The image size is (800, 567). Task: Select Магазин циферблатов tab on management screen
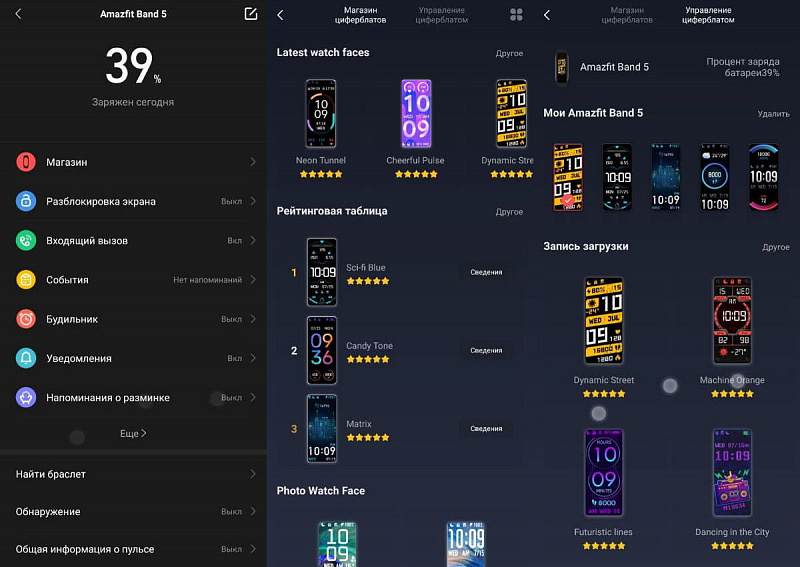point(627,15)
